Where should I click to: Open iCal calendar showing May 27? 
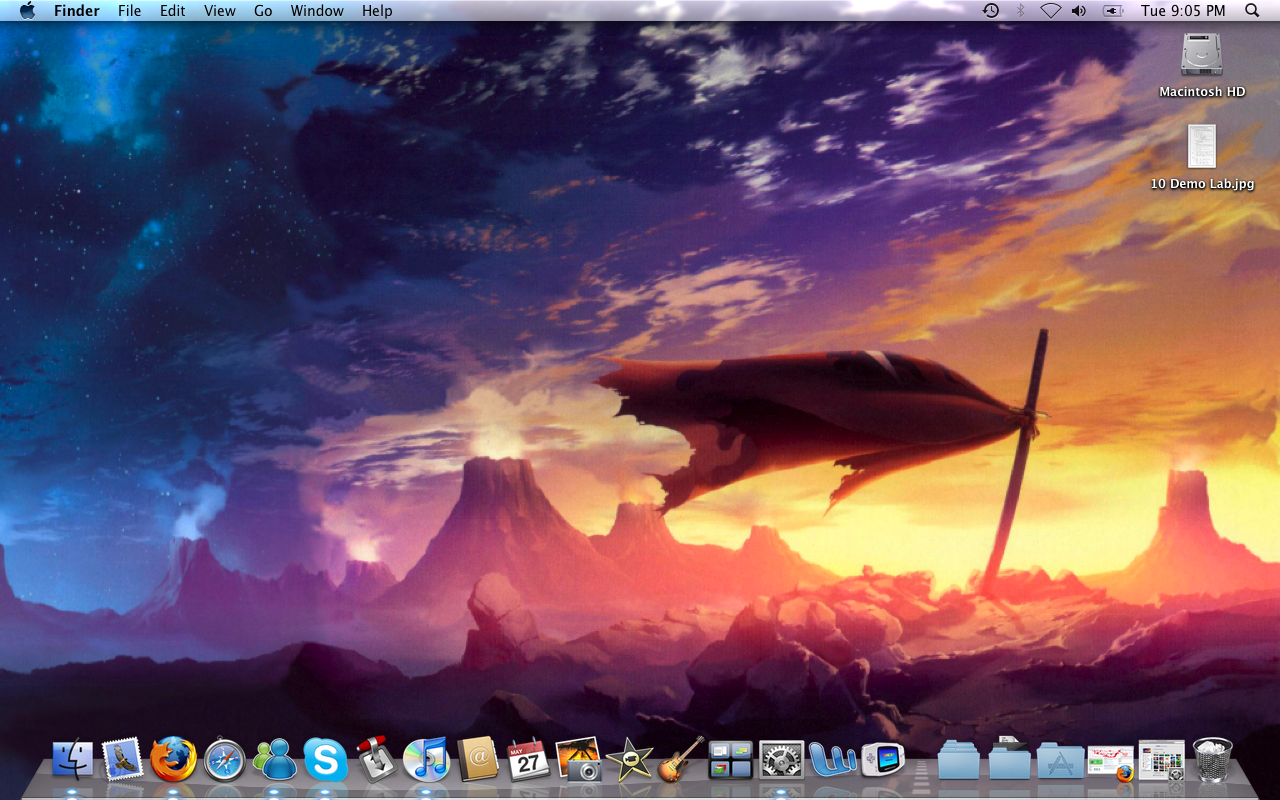click(528, 760)
